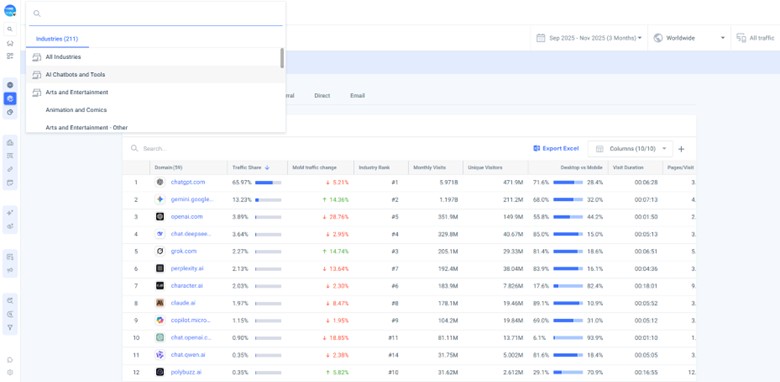Click character.ai desktop vs mobile bar
Screen dimensions: 780x382
pyautogui.click(x=568, y=286)
